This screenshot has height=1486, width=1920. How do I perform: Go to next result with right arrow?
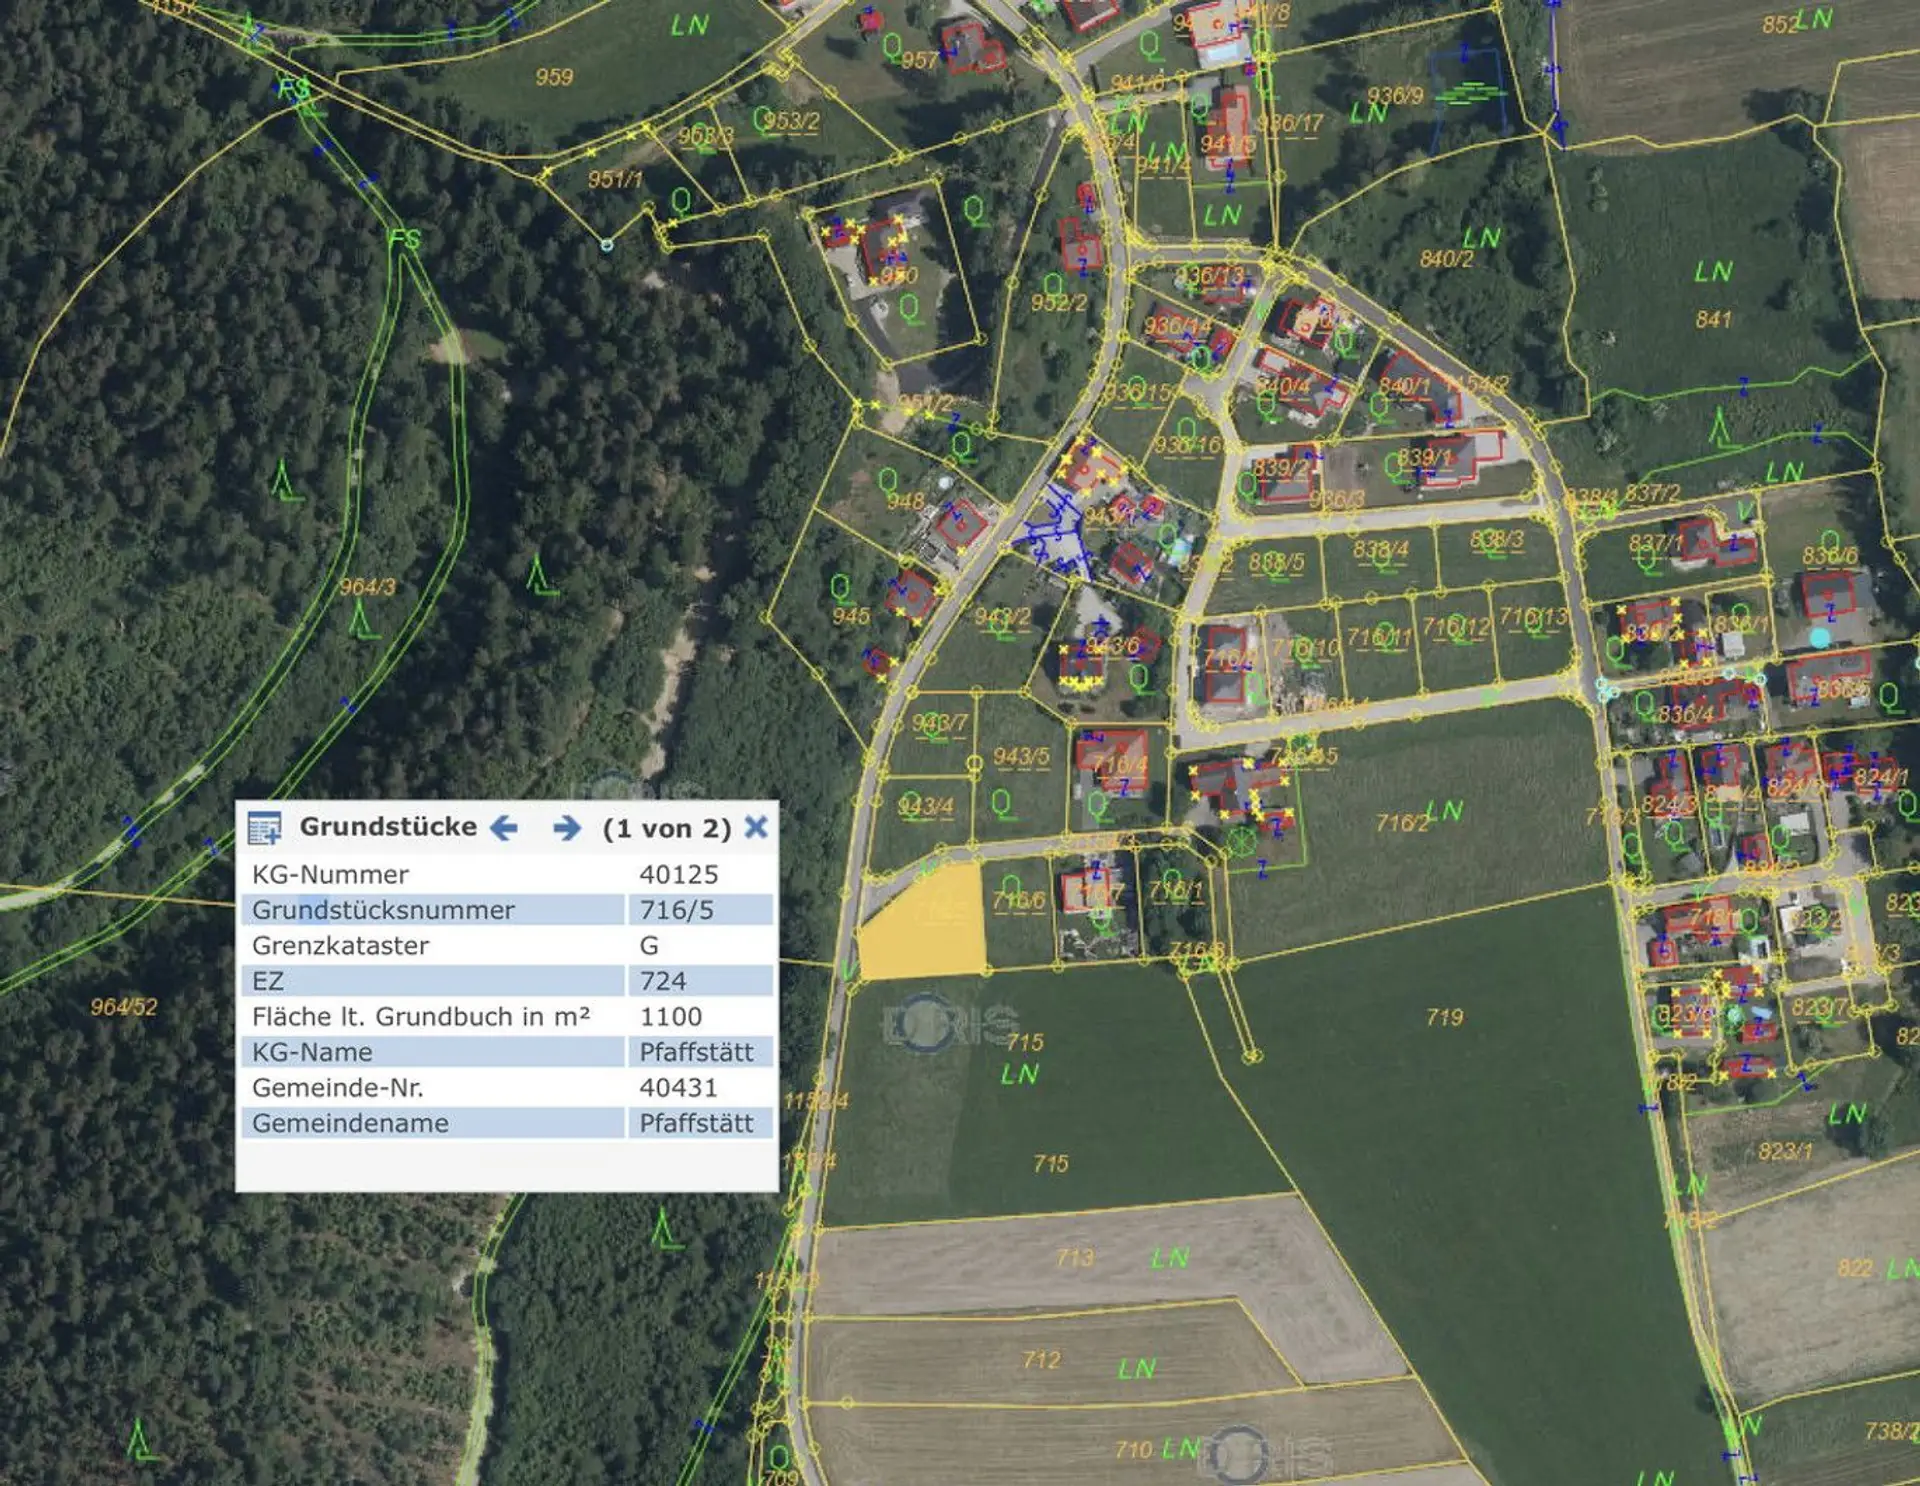567,828
